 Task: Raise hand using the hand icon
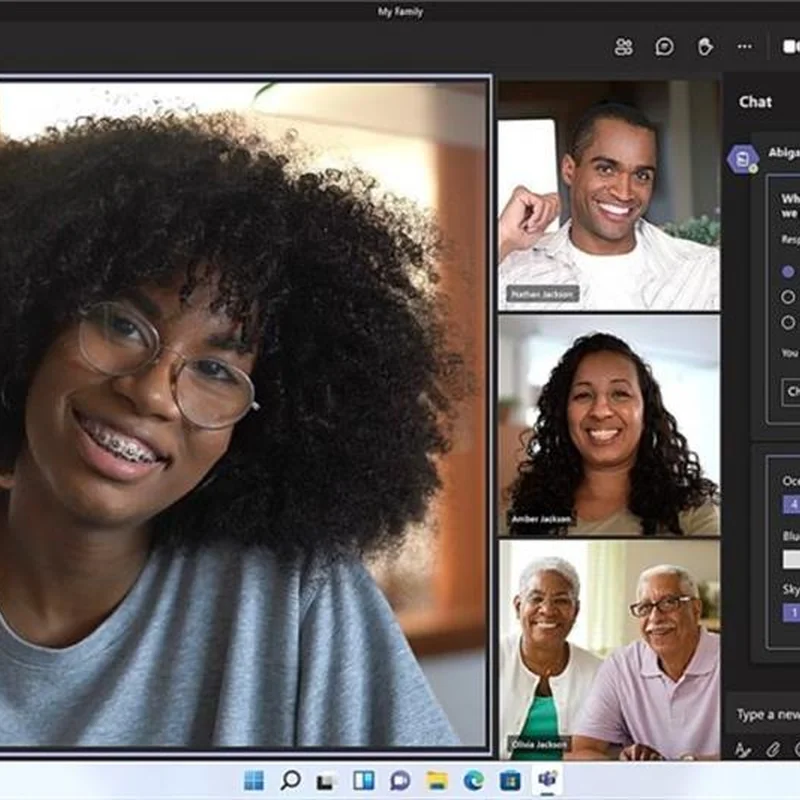click(704, 47)
